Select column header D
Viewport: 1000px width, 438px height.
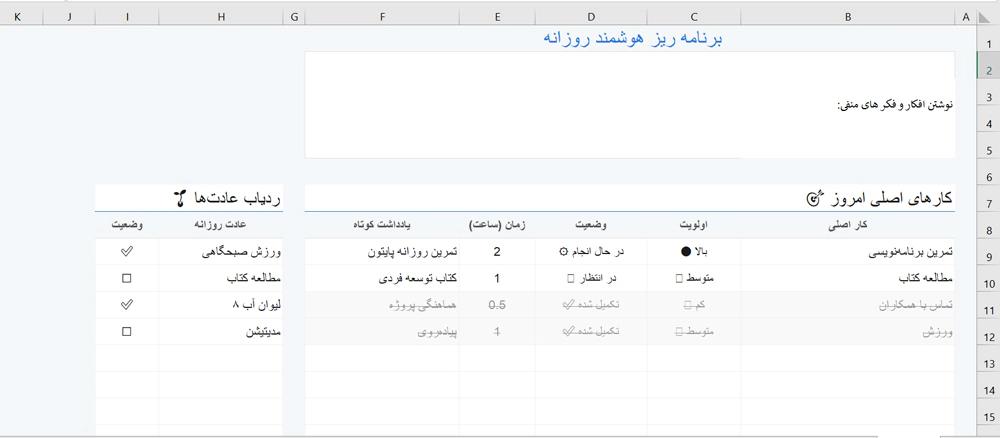(x=591, y=18)
